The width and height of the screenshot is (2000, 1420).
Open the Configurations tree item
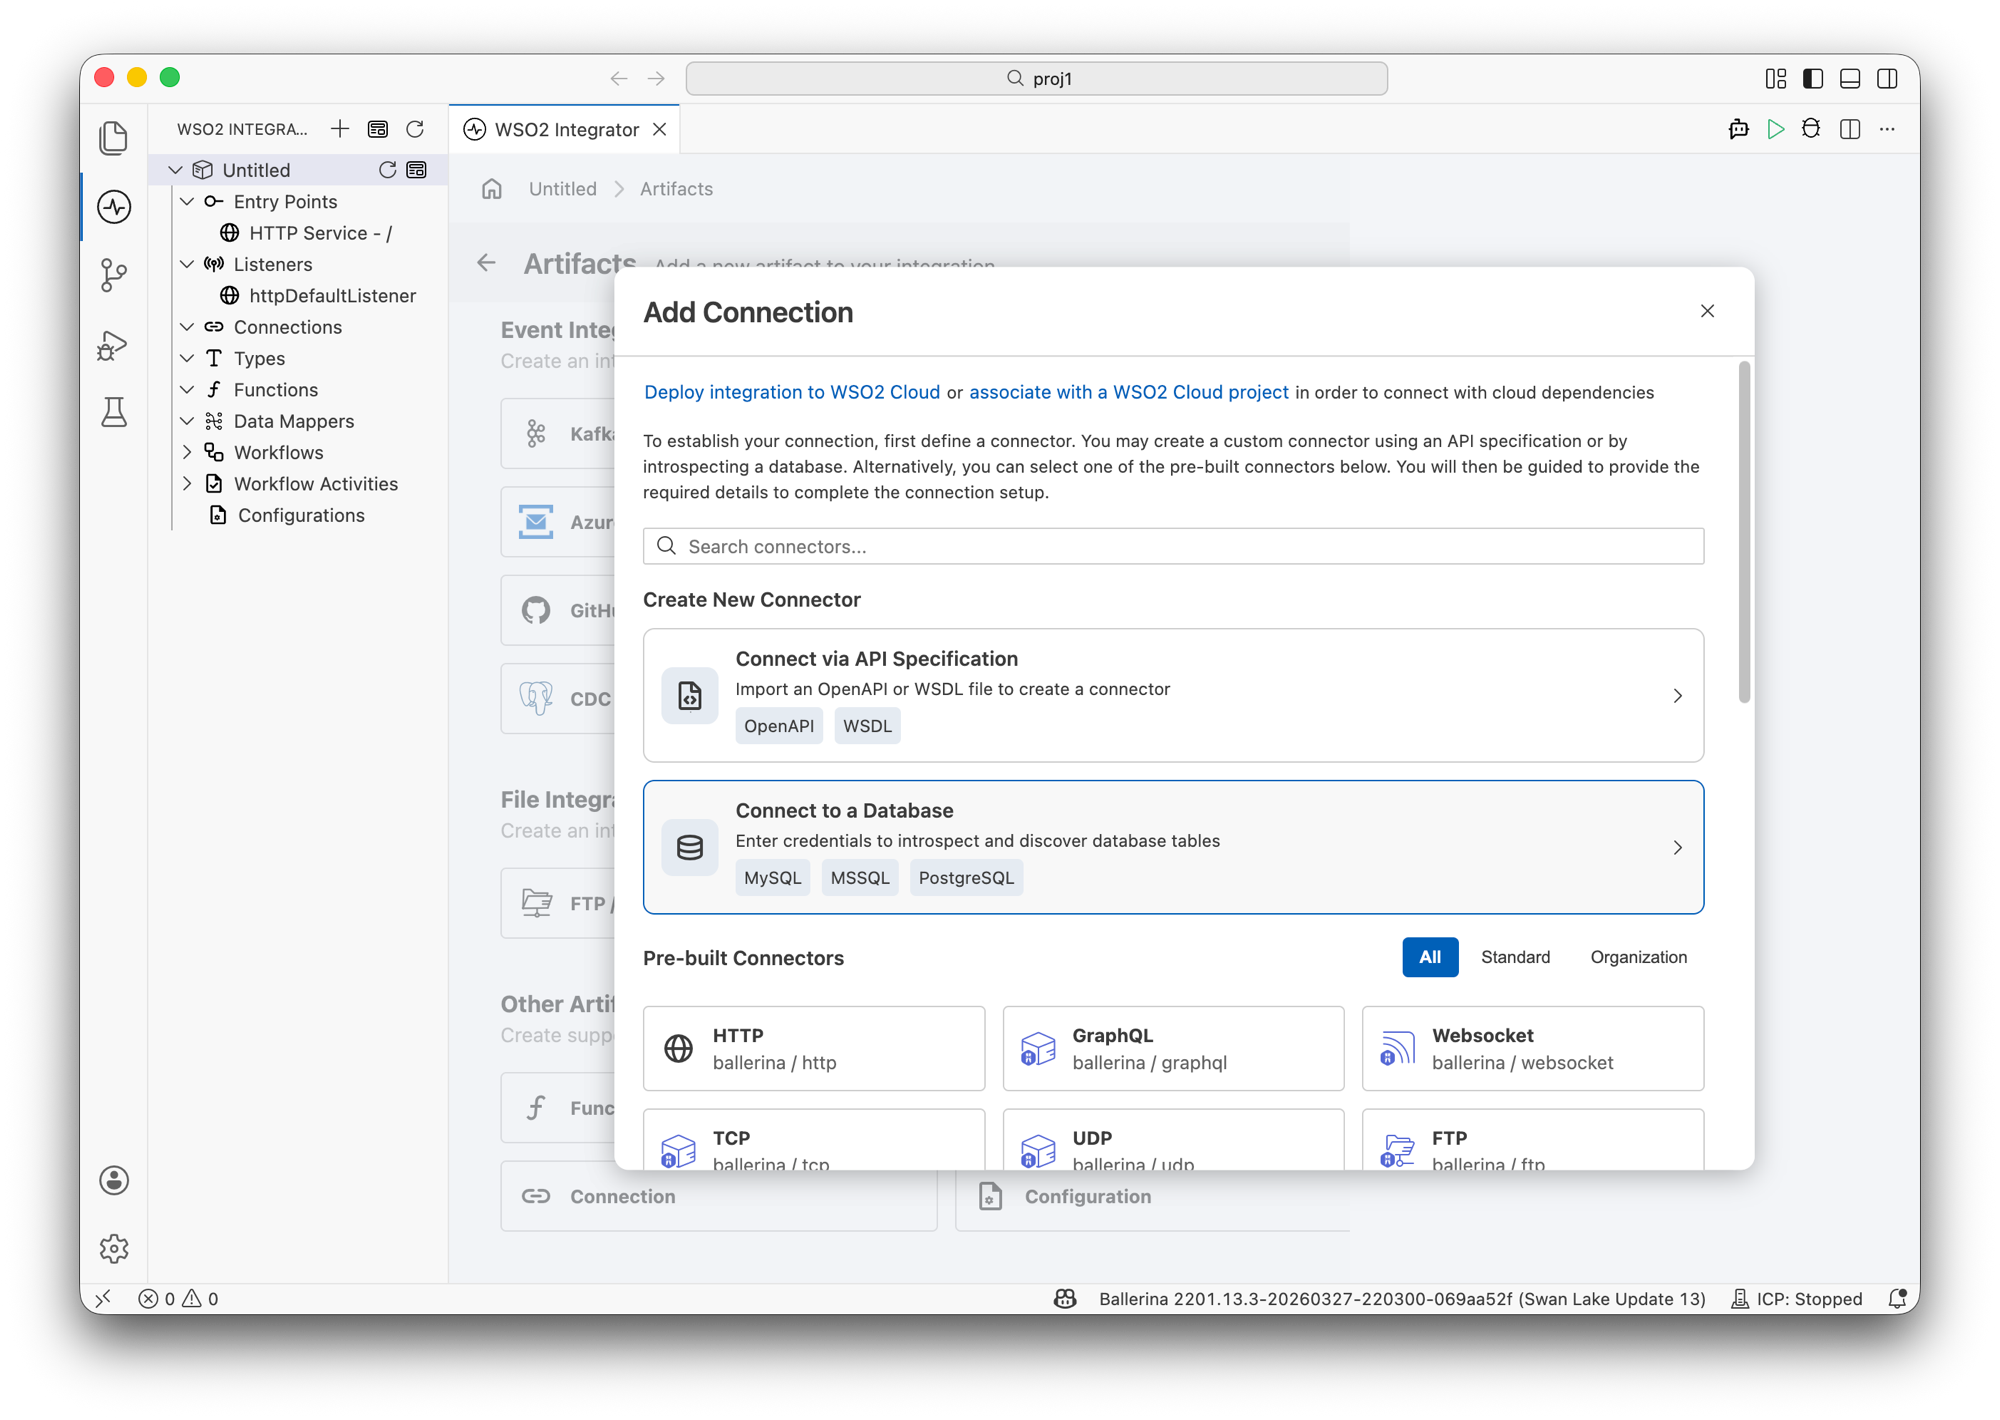tap(300, 515)
